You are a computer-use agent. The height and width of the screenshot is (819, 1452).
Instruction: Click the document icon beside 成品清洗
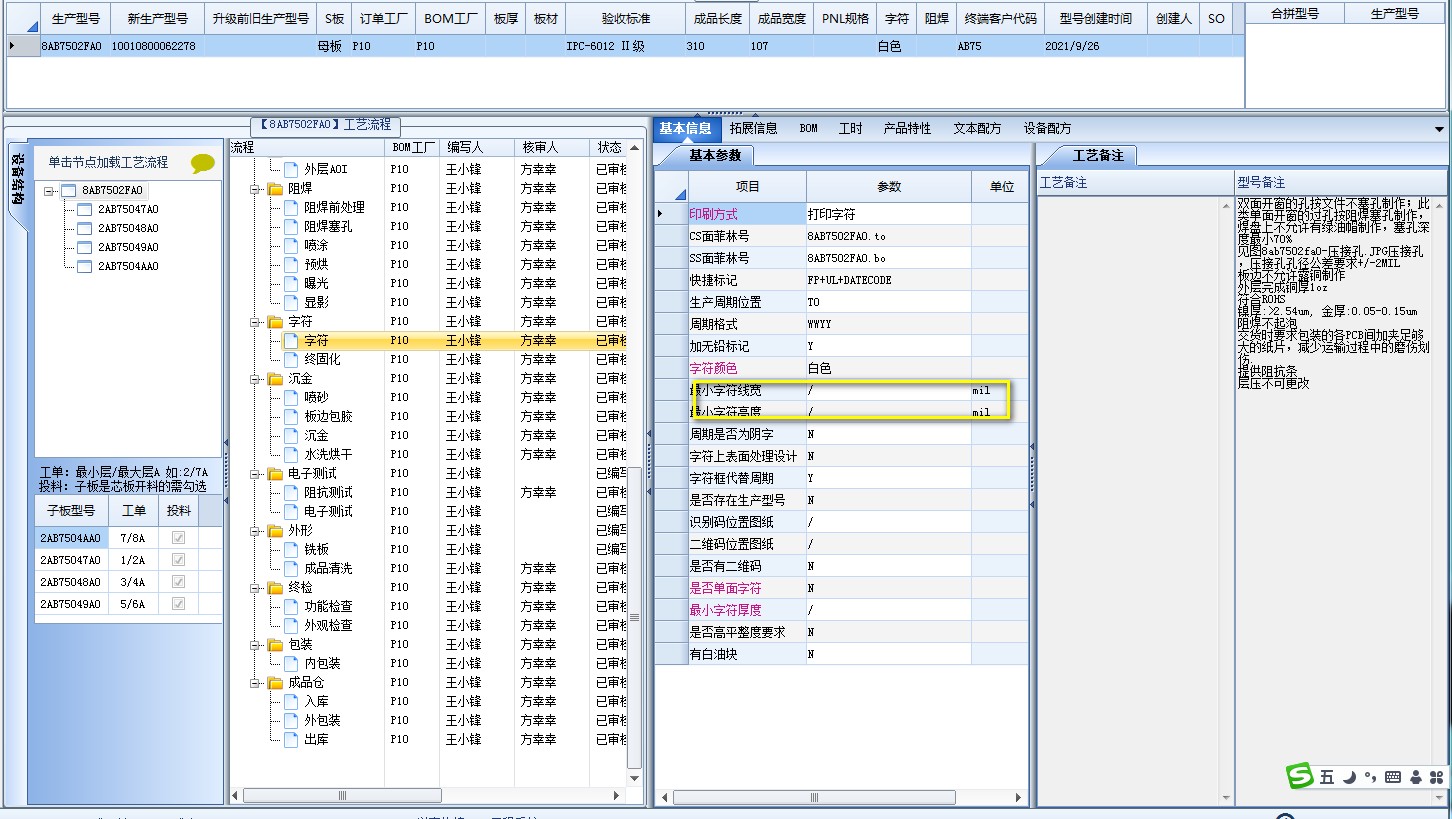[x=291, y=568]
